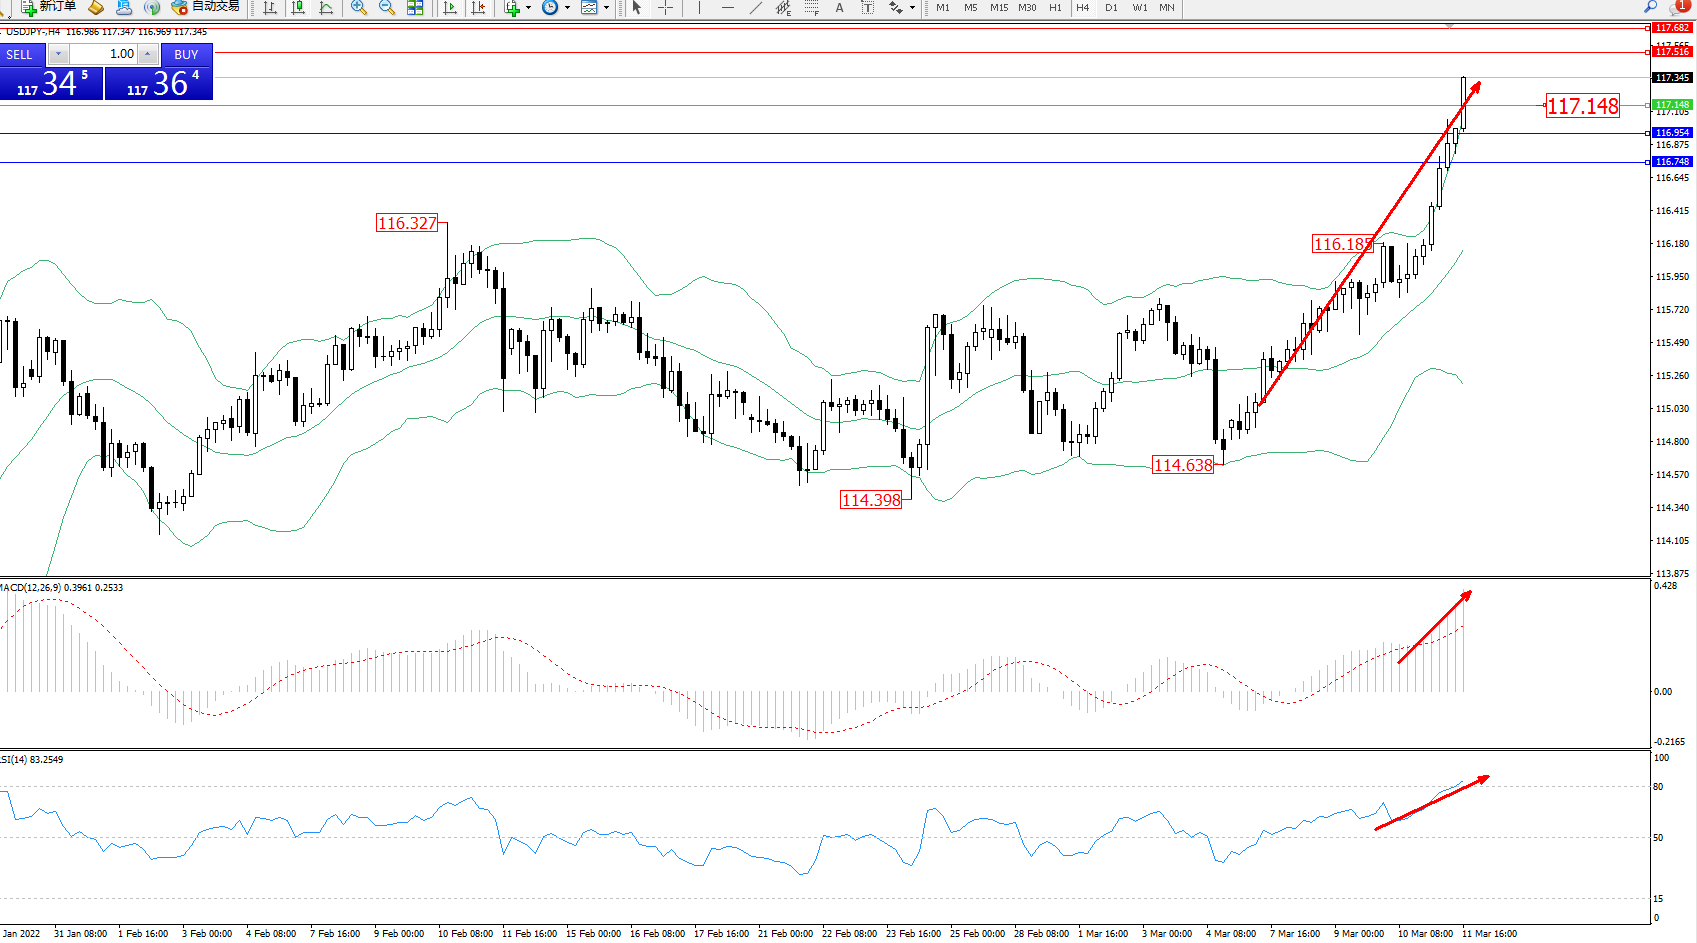The height and width of the screenshot is (943, 1697).
Task: Toggle chart Auto Scroll
Action: point(450,8)
